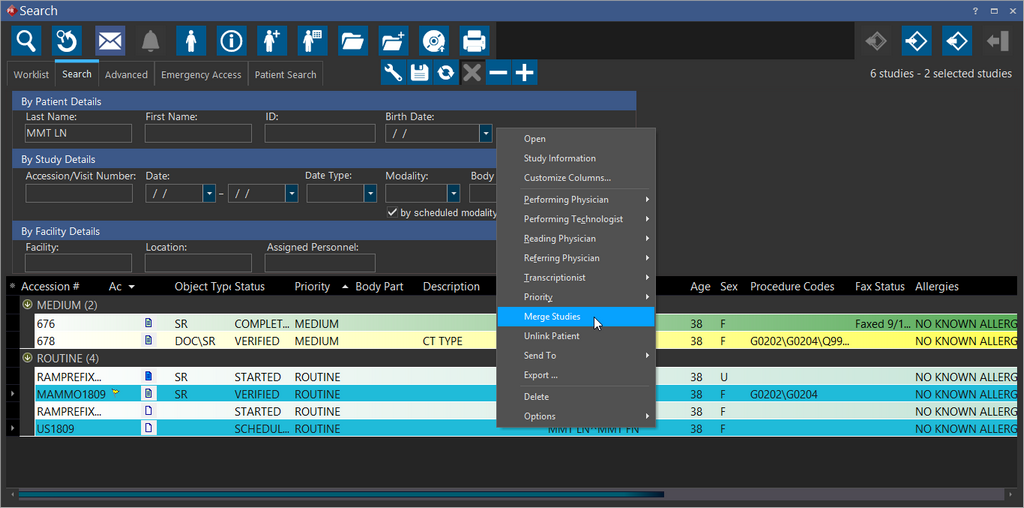Open the Emergency Access tab
The width and height of the screenshot is (1024, 508).
[201, 75]
